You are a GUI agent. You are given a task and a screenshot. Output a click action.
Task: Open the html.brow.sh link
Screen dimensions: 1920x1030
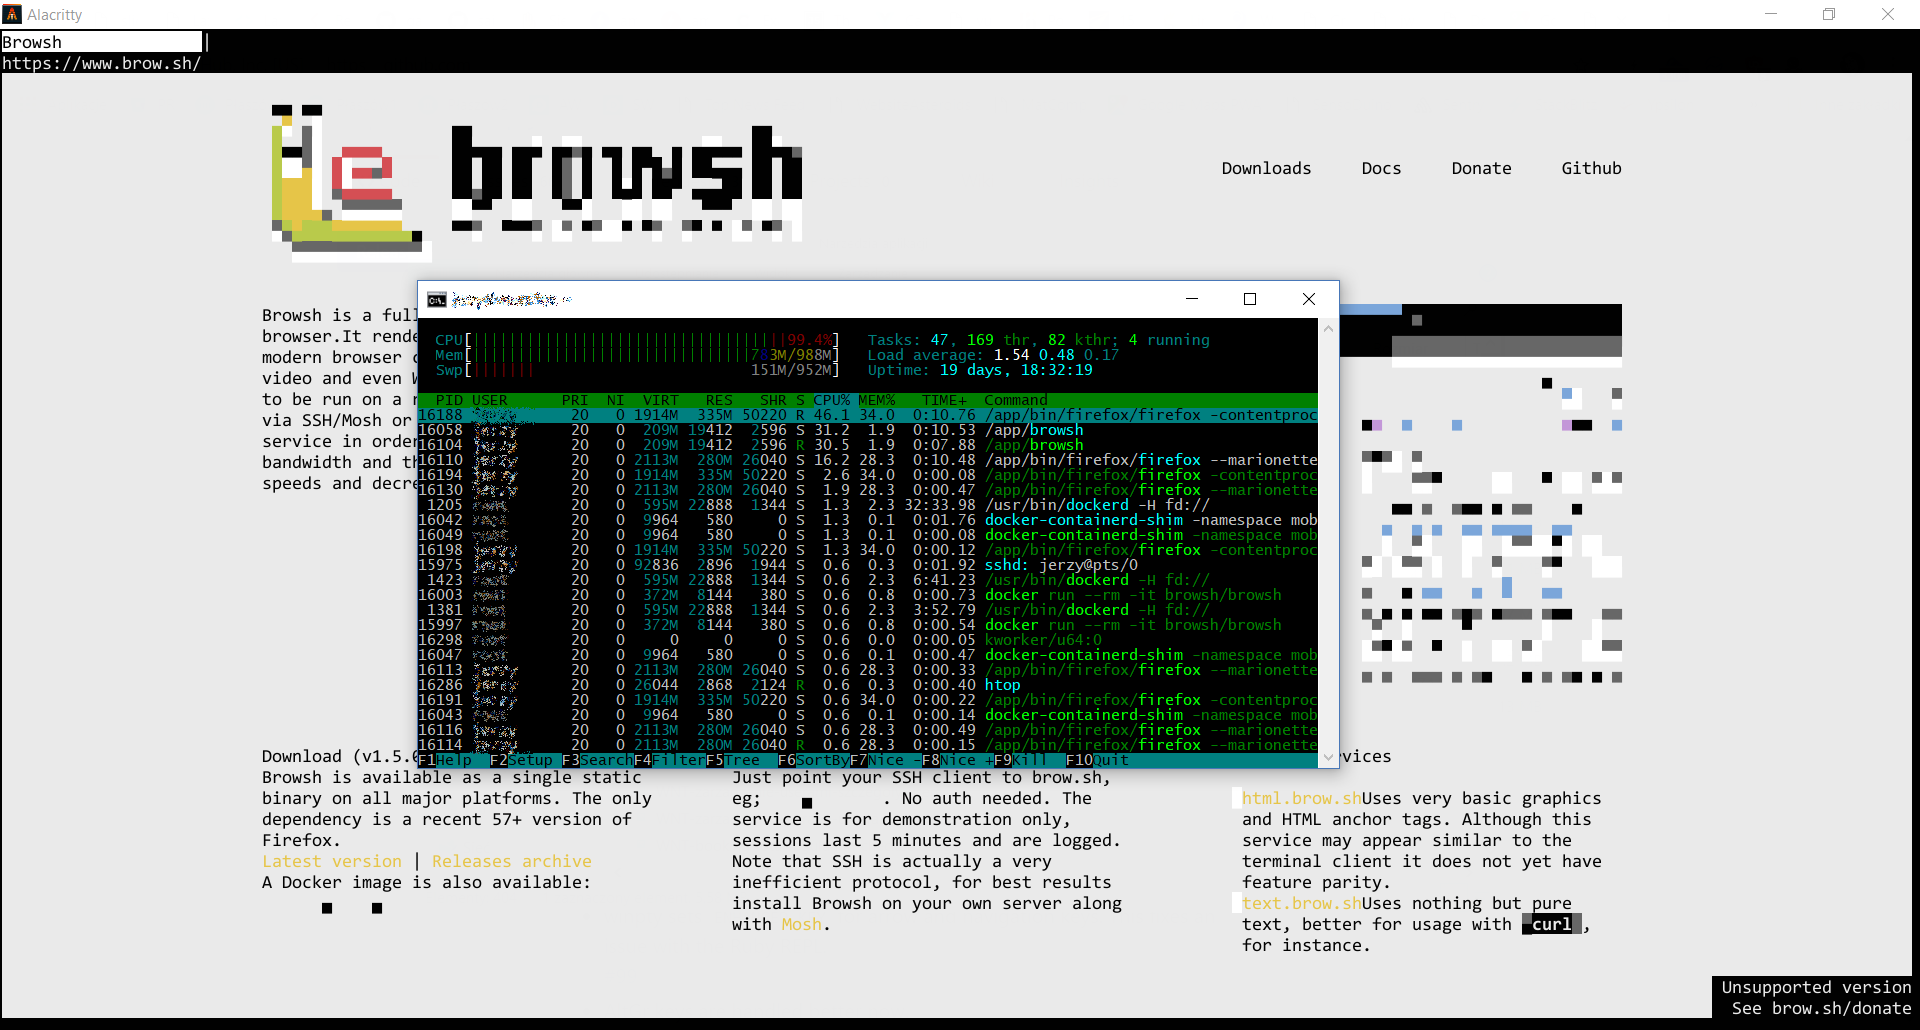pyautogui.click(x=1301, y=798)
